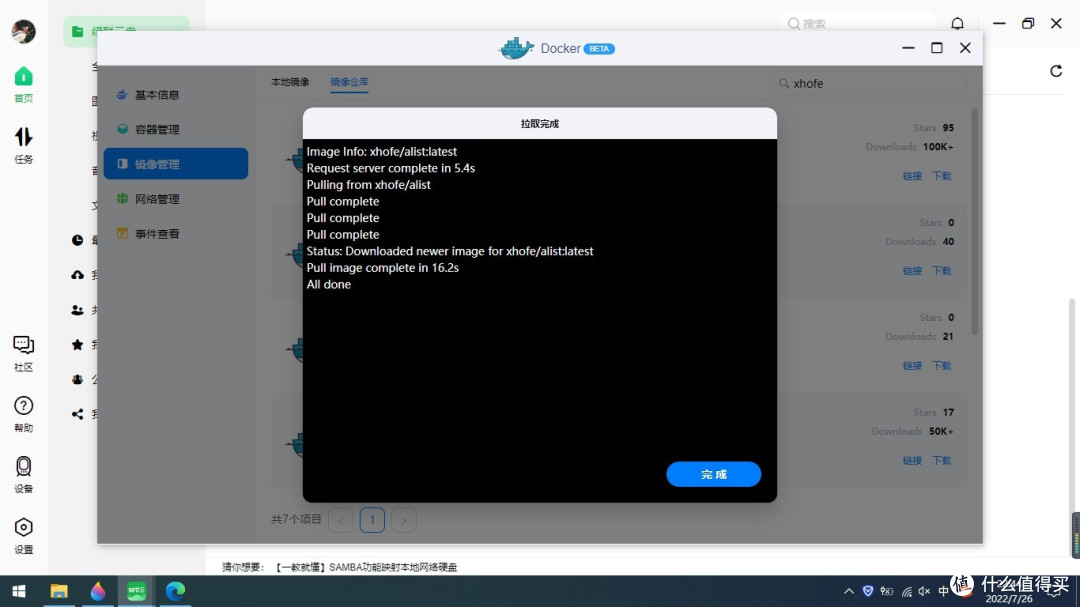The height and width of the screenshot is (607, 1080).
Task: Click the refresh icon at top right
Action: 1057,71
